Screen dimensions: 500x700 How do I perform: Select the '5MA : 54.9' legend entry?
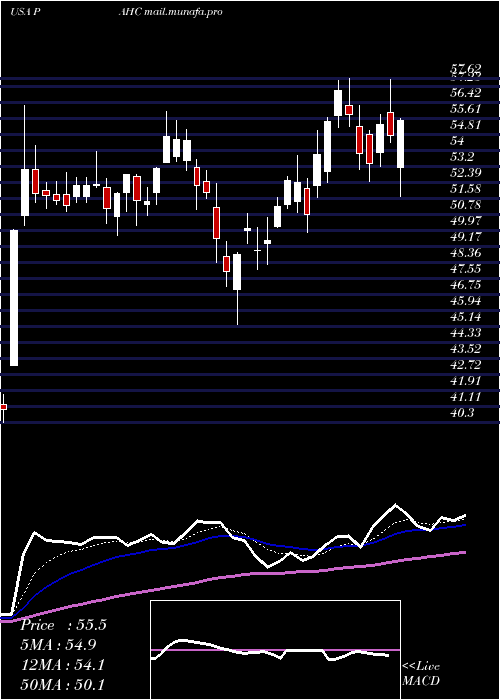[x=58, y=645]
